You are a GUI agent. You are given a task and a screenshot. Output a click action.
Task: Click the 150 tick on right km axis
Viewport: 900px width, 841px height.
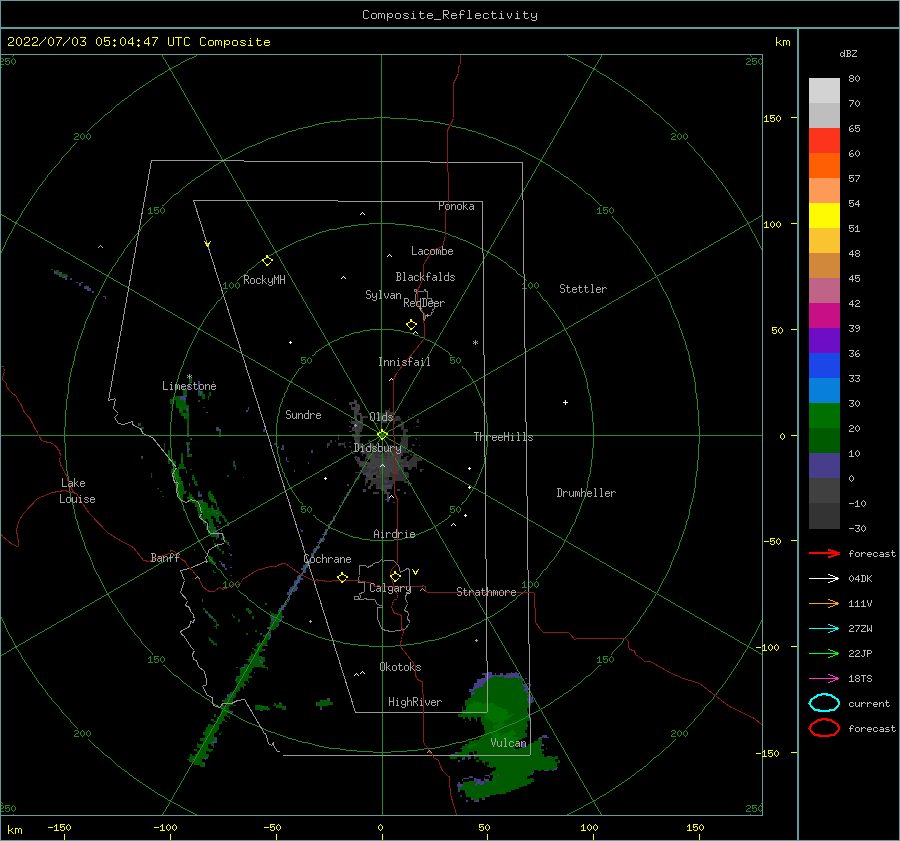click(x=772, y=118)
